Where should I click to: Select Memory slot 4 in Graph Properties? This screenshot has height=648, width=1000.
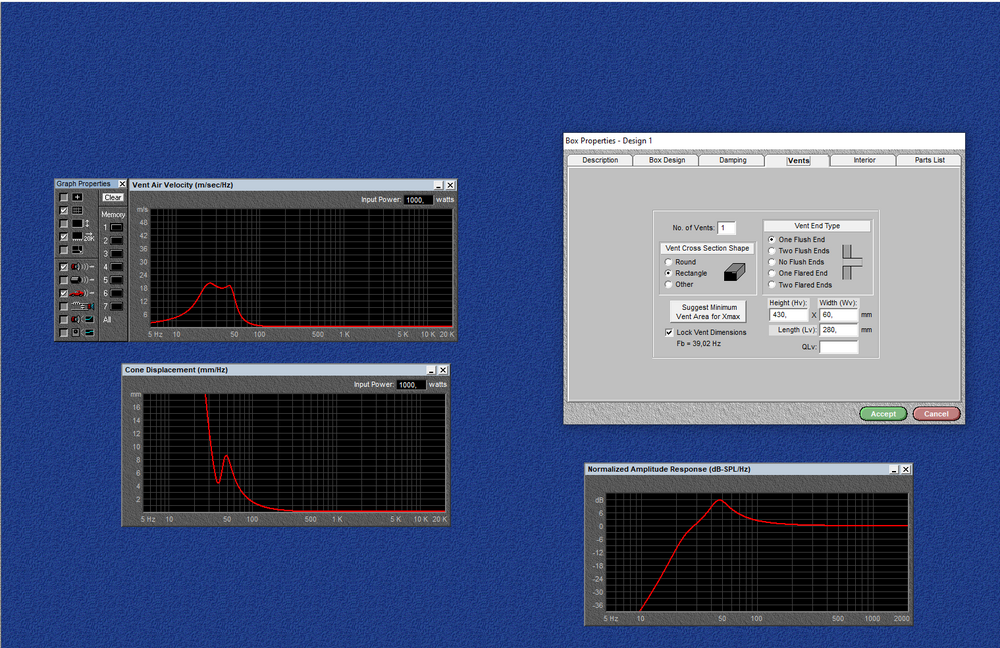pyautogui.click(x=116, y=267)
